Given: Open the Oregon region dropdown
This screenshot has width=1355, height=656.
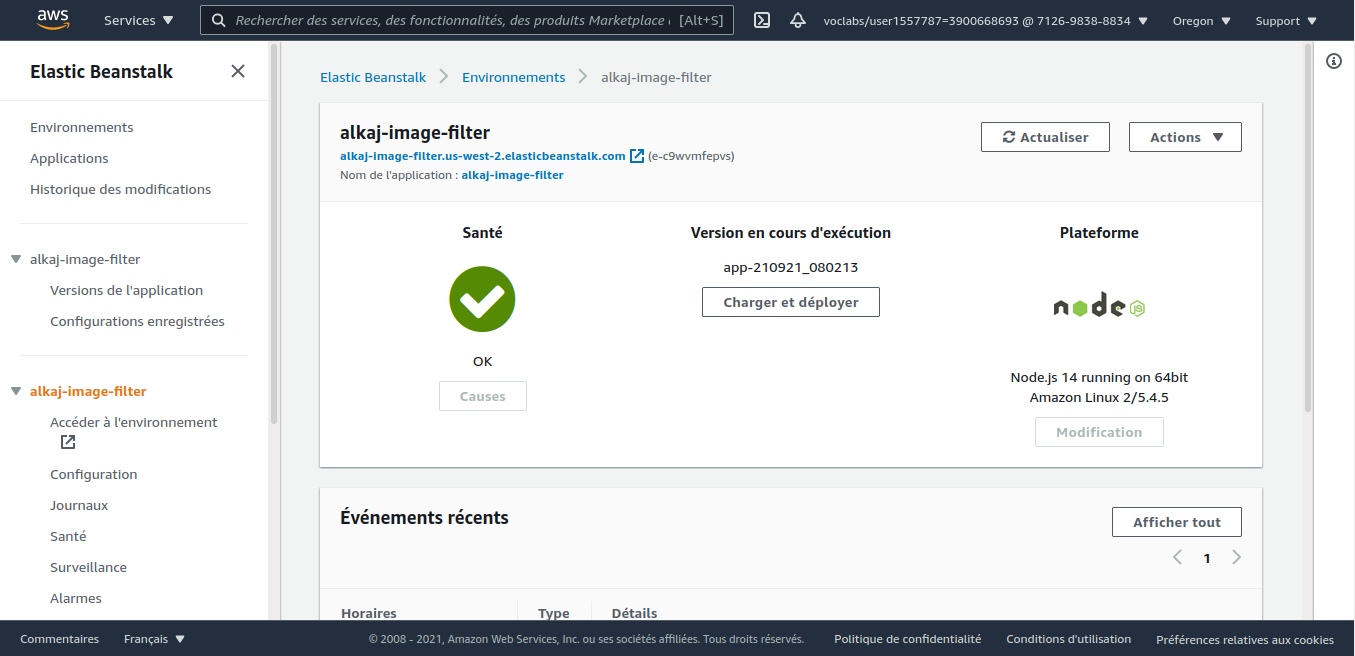Looking at the screenshot, I should [1201, 20].
